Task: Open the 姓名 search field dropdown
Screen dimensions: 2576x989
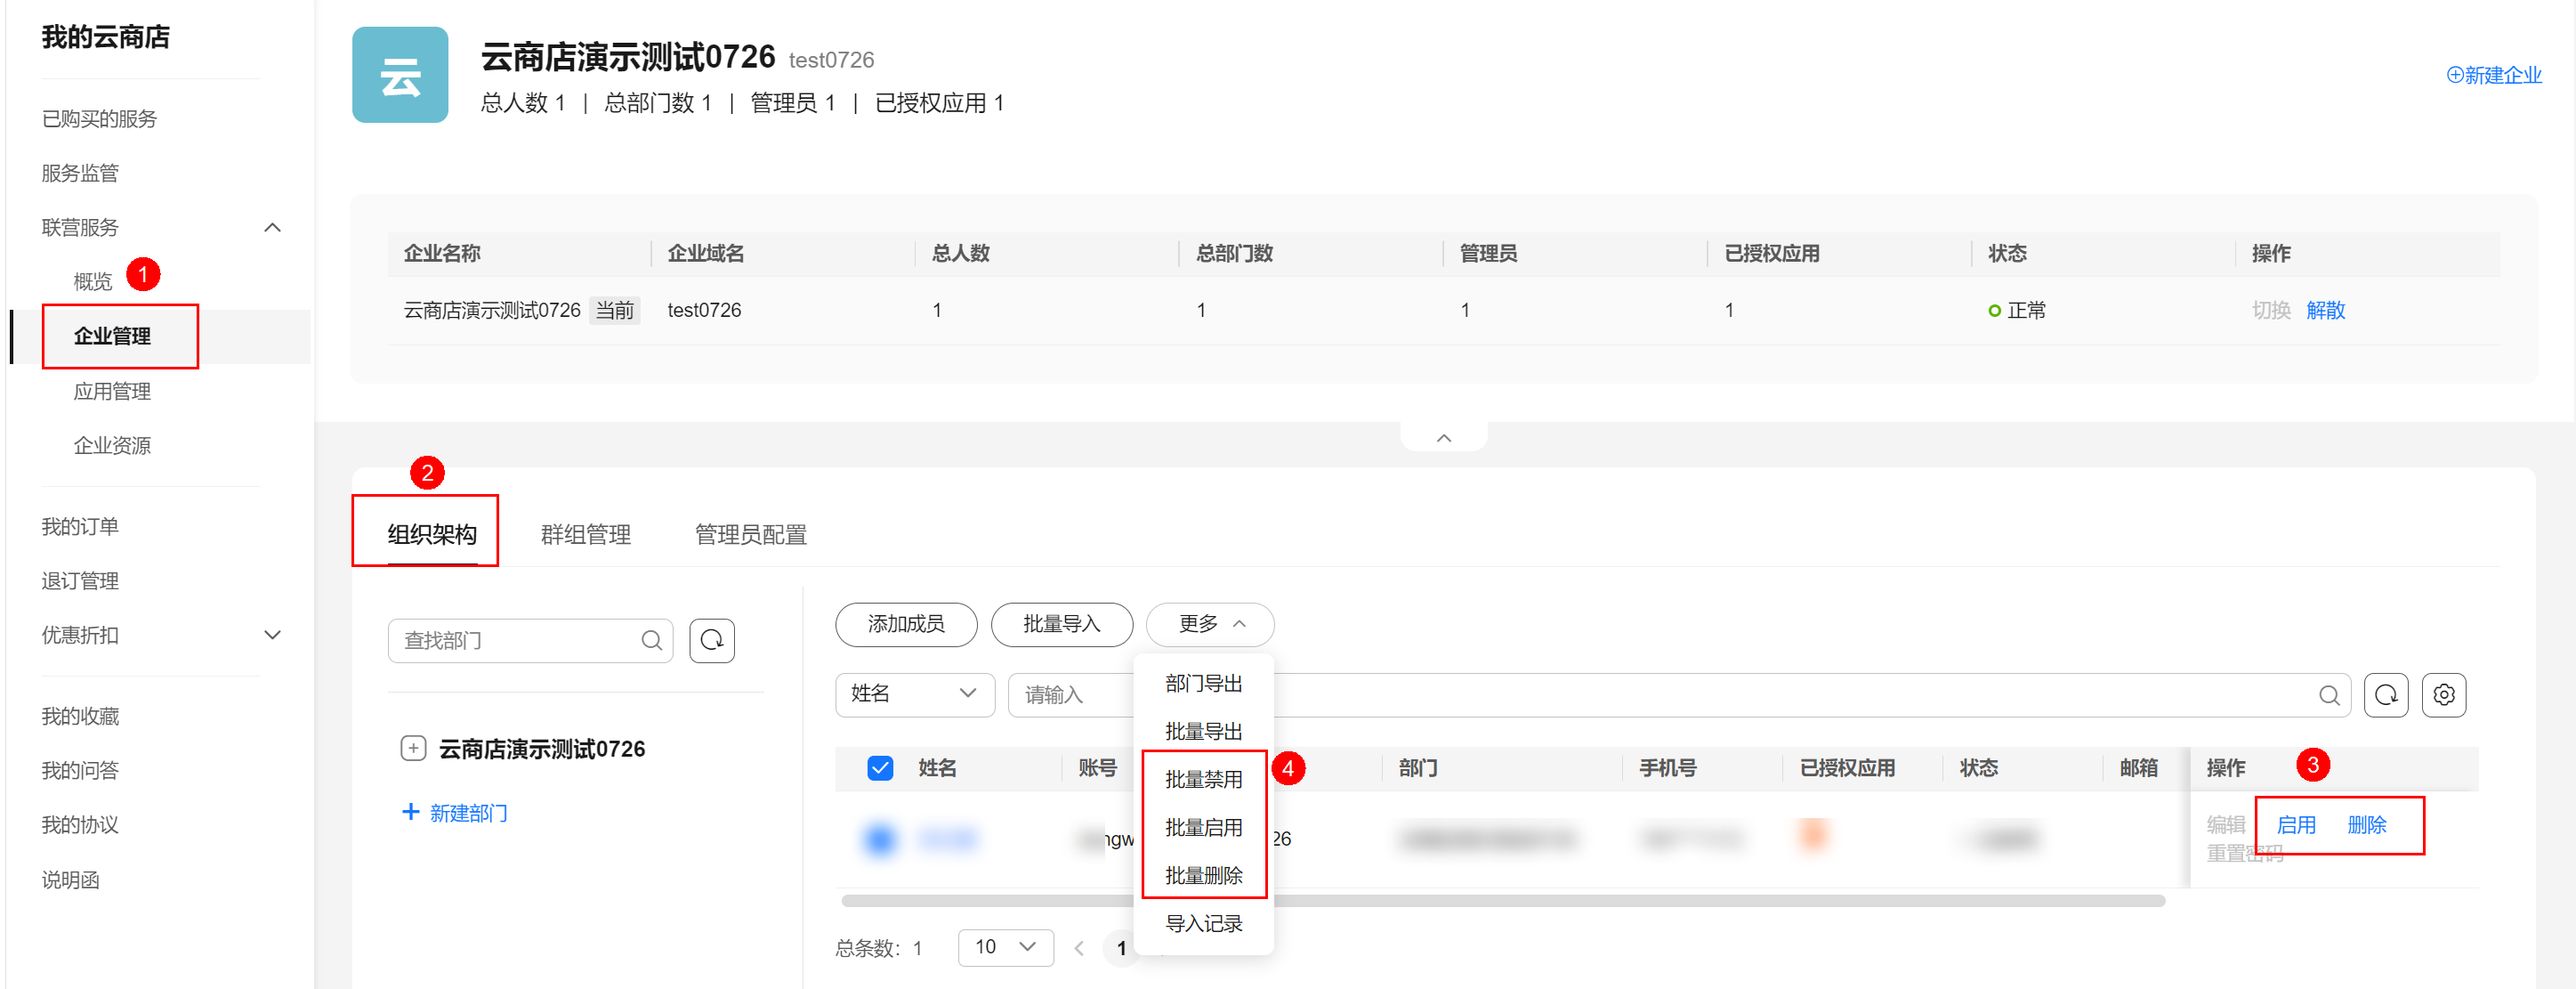Action: [x=914, y=694]
